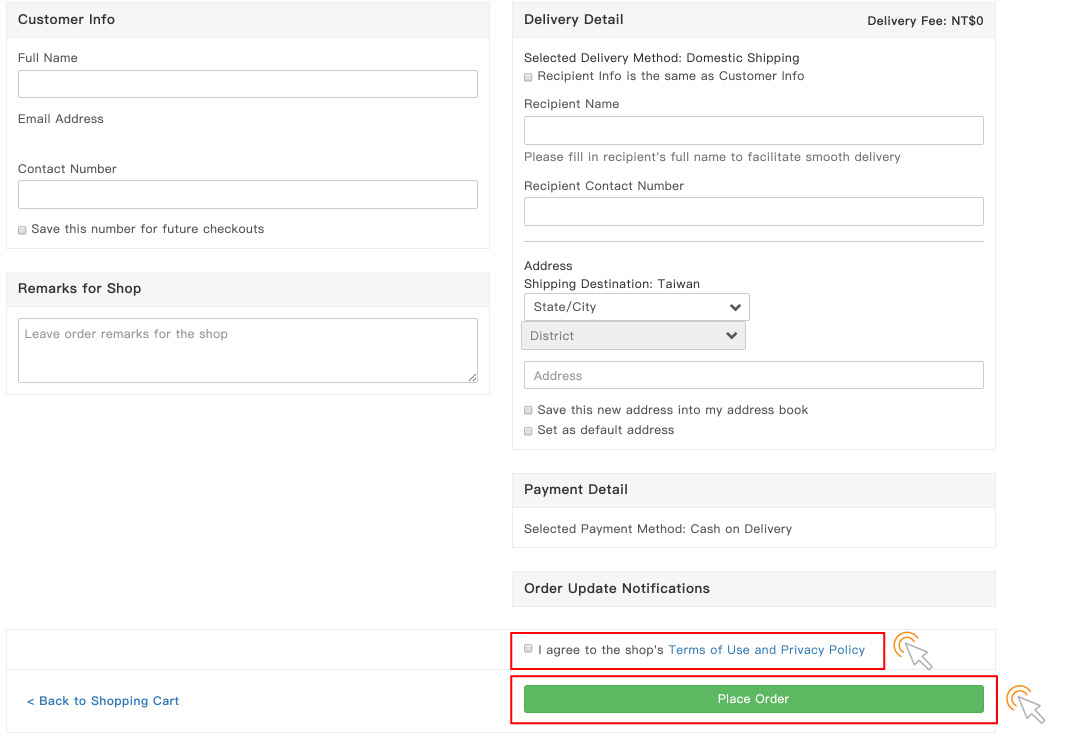Click the order remarks text area

tap(247, 350)
